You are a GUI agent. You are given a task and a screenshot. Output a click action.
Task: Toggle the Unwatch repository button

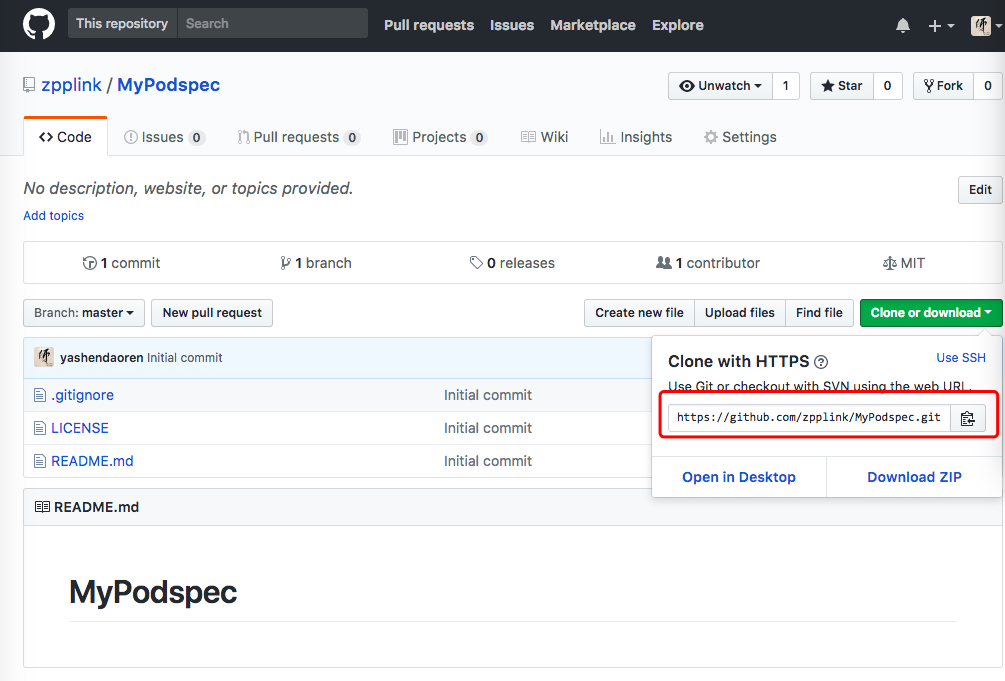[720, 86]
